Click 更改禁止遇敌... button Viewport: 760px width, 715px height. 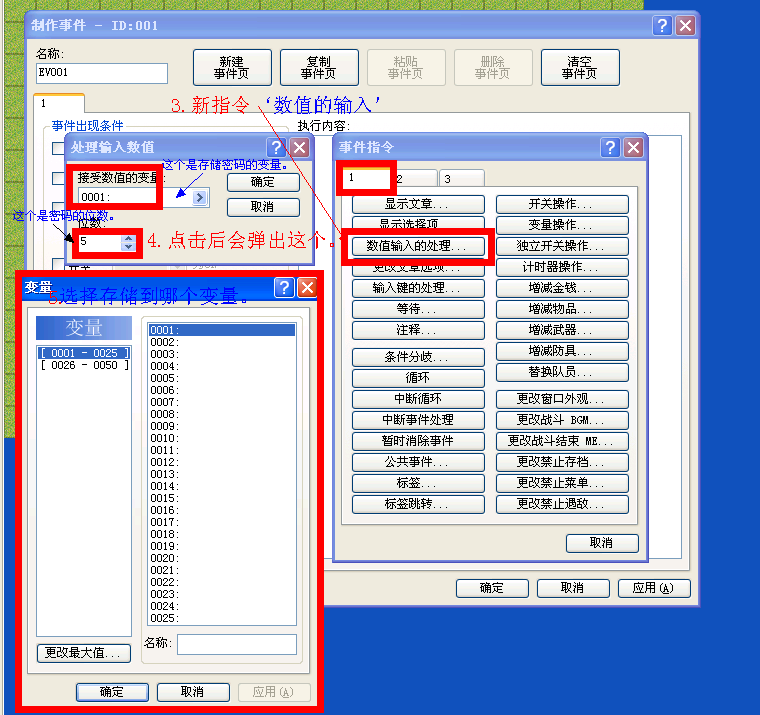[562, 504]
